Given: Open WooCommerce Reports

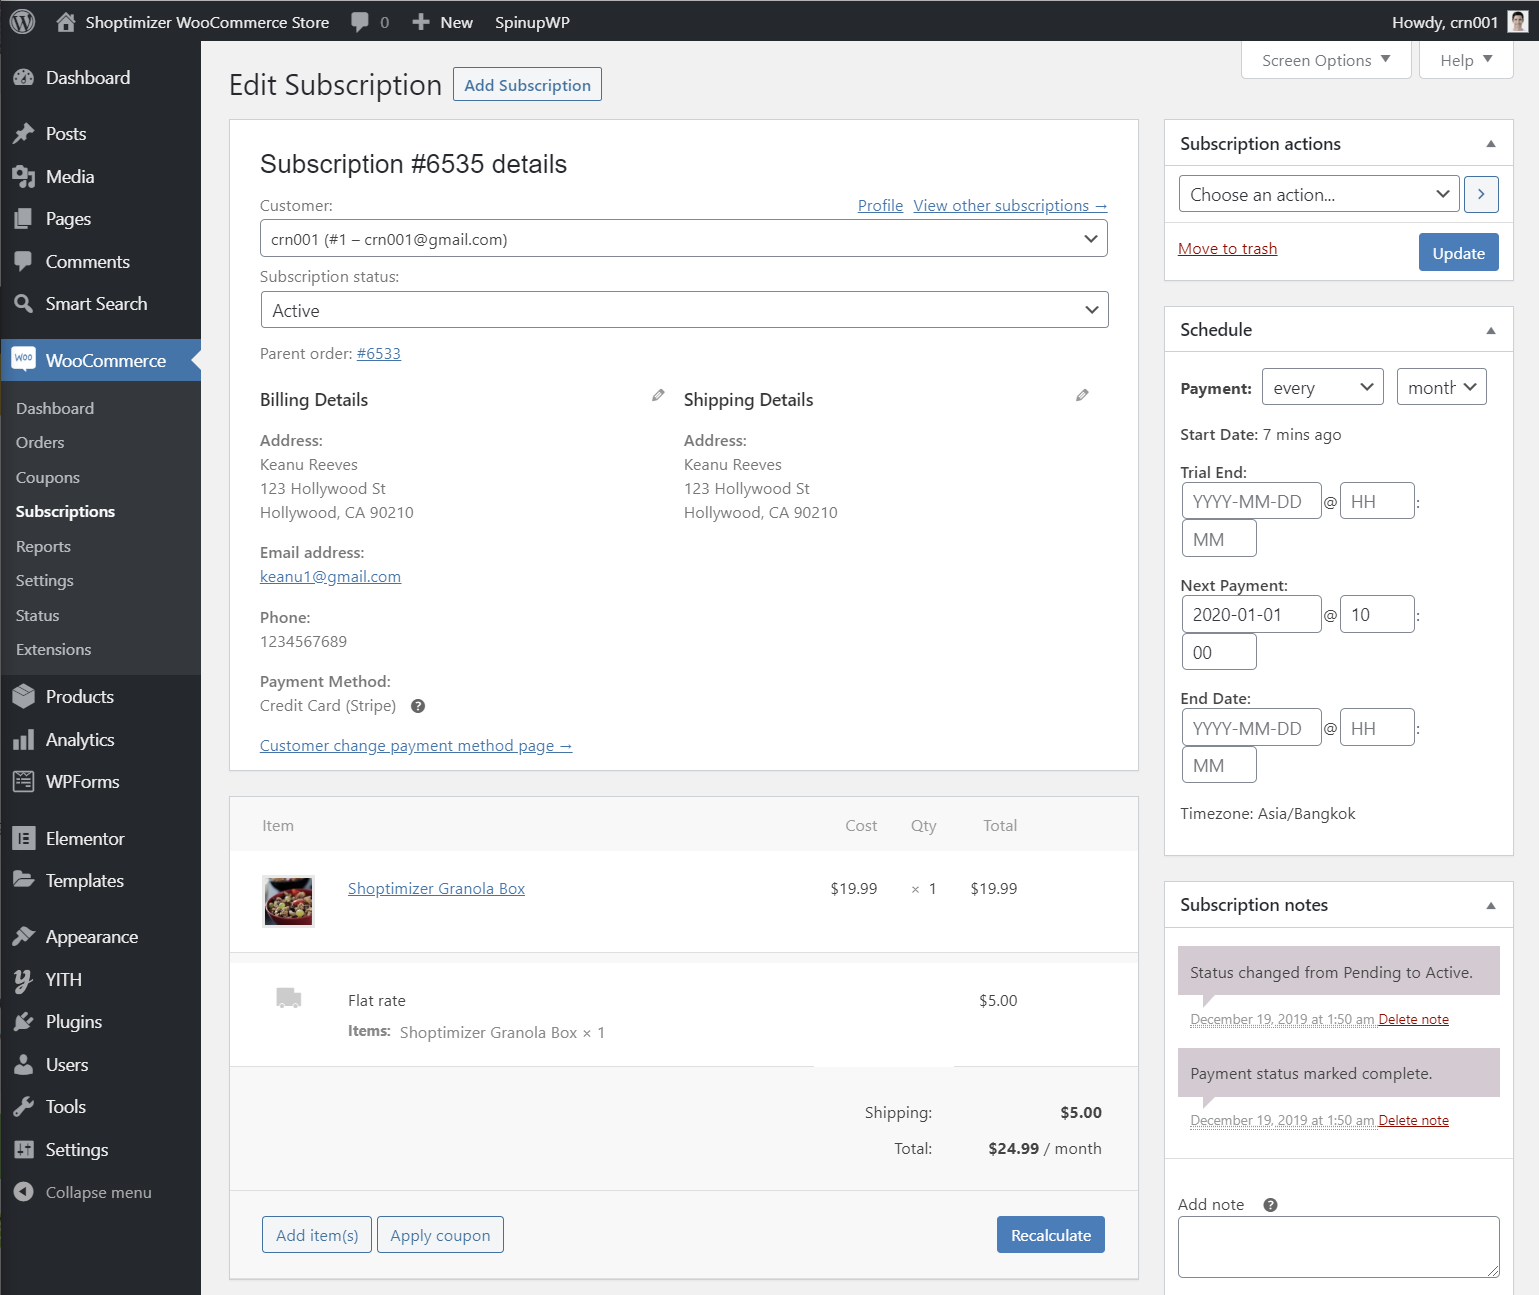Looking at the screenshot, I should (x=43, y=546).
